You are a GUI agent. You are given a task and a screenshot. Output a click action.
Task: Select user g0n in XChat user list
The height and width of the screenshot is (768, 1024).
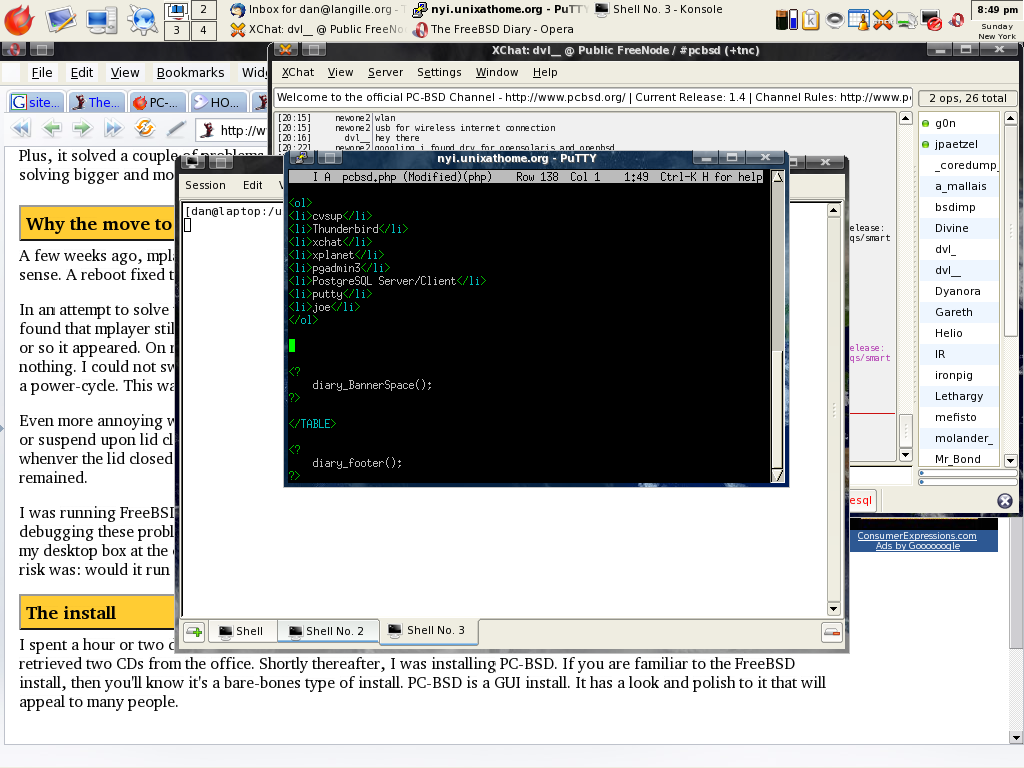[959, 123]
